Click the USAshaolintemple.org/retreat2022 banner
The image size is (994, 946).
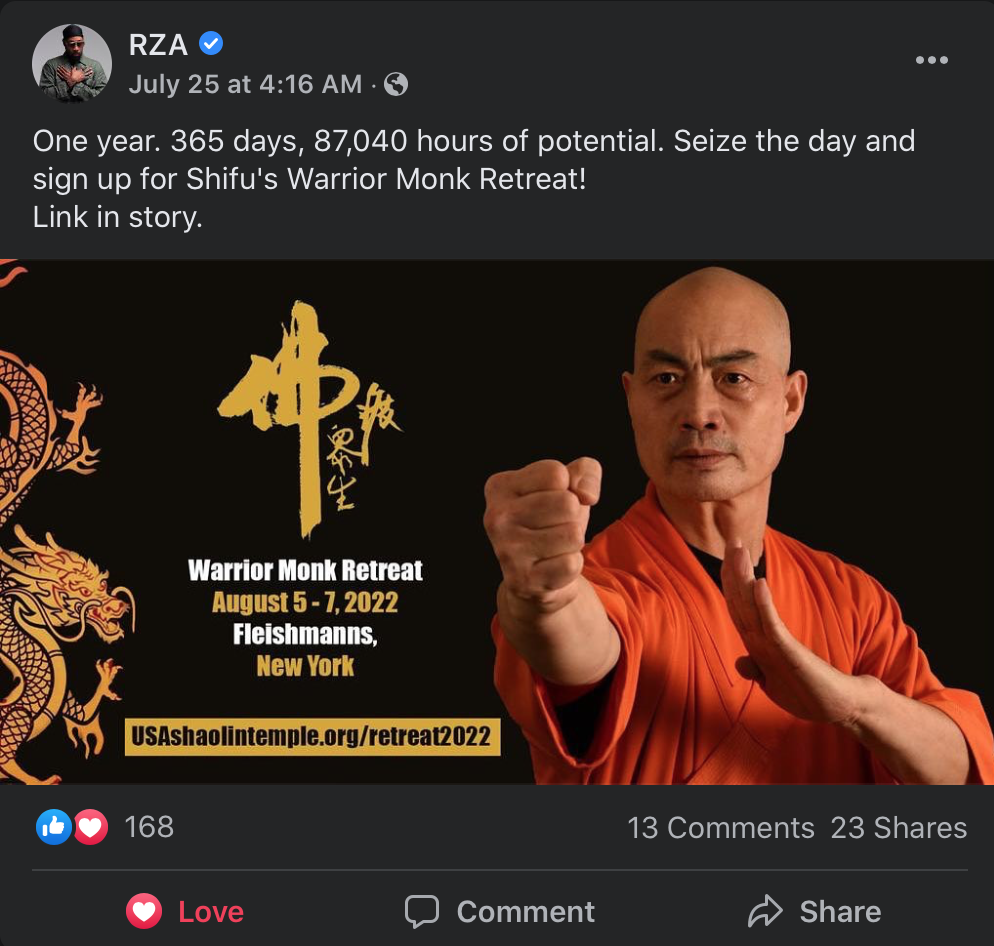tap(313, 737)
